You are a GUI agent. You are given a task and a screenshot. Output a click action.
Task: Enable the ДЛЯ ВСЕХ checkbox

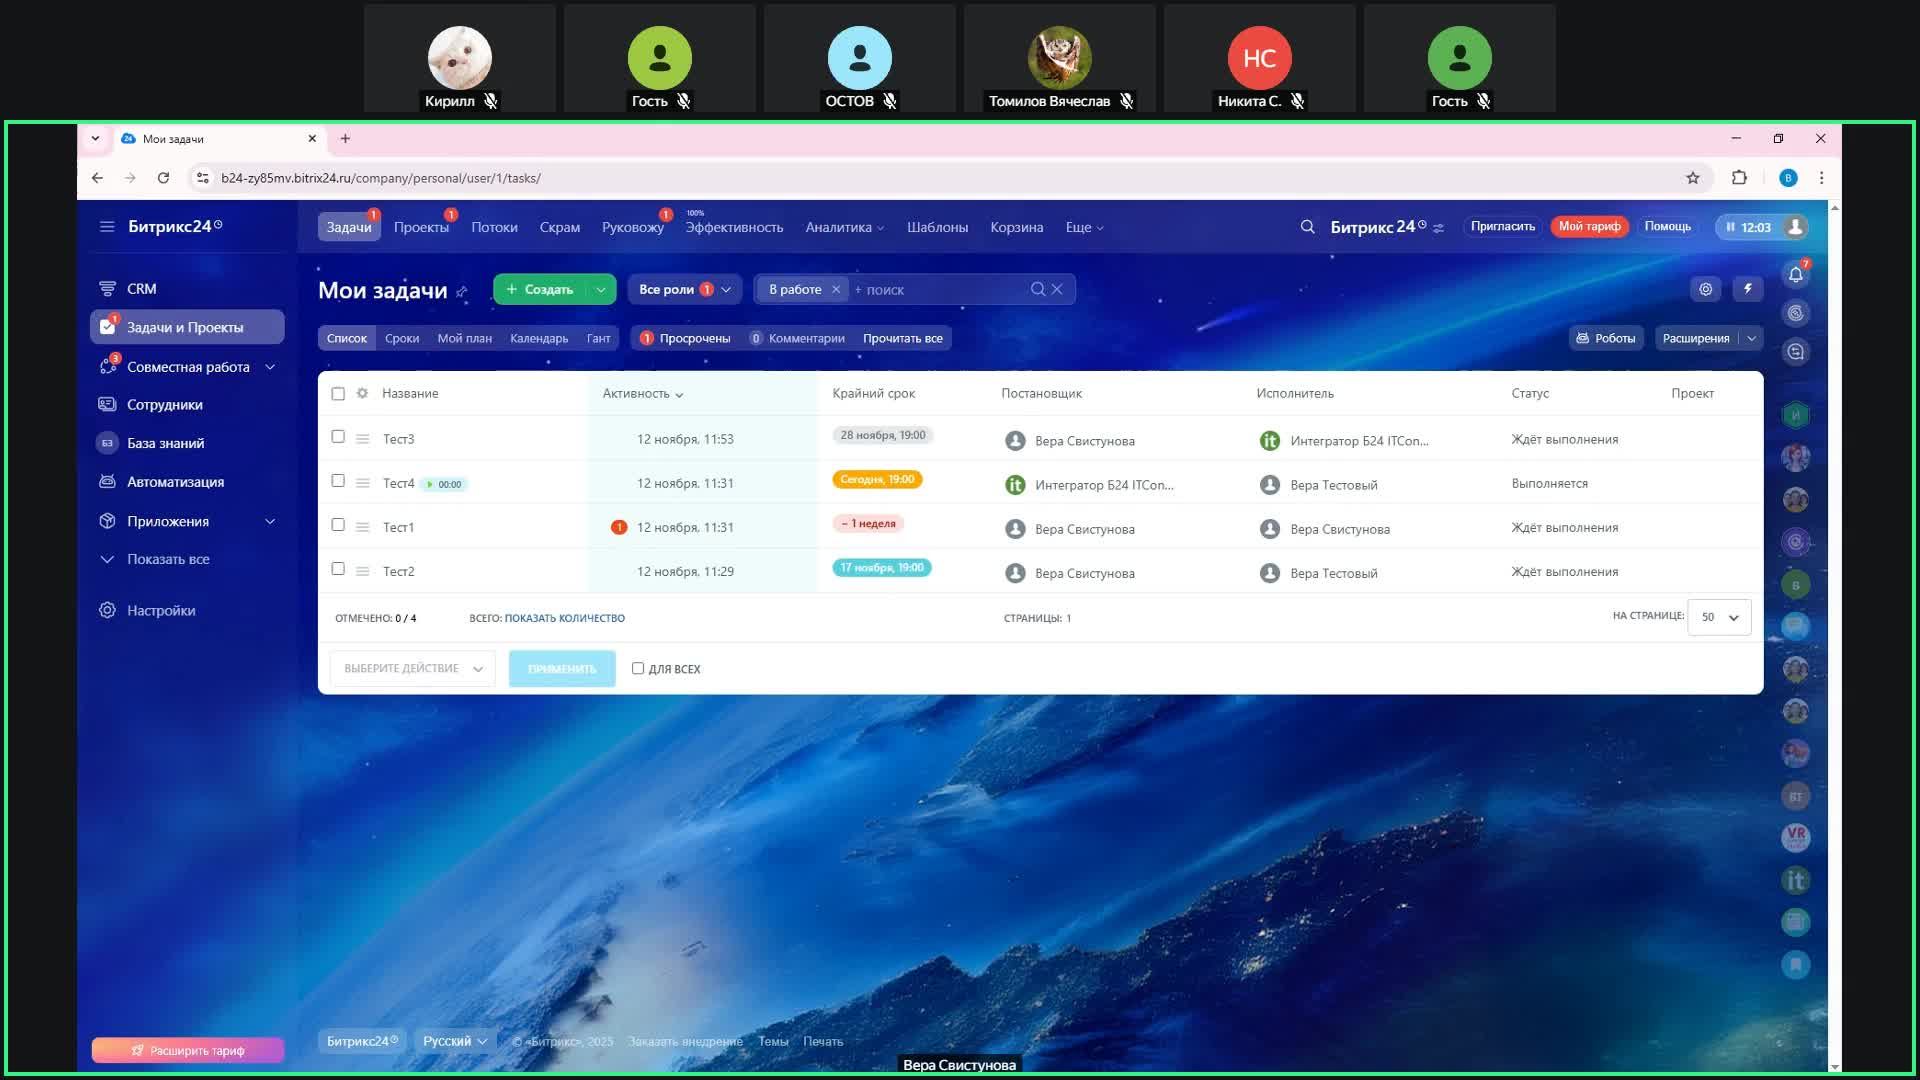637,668
